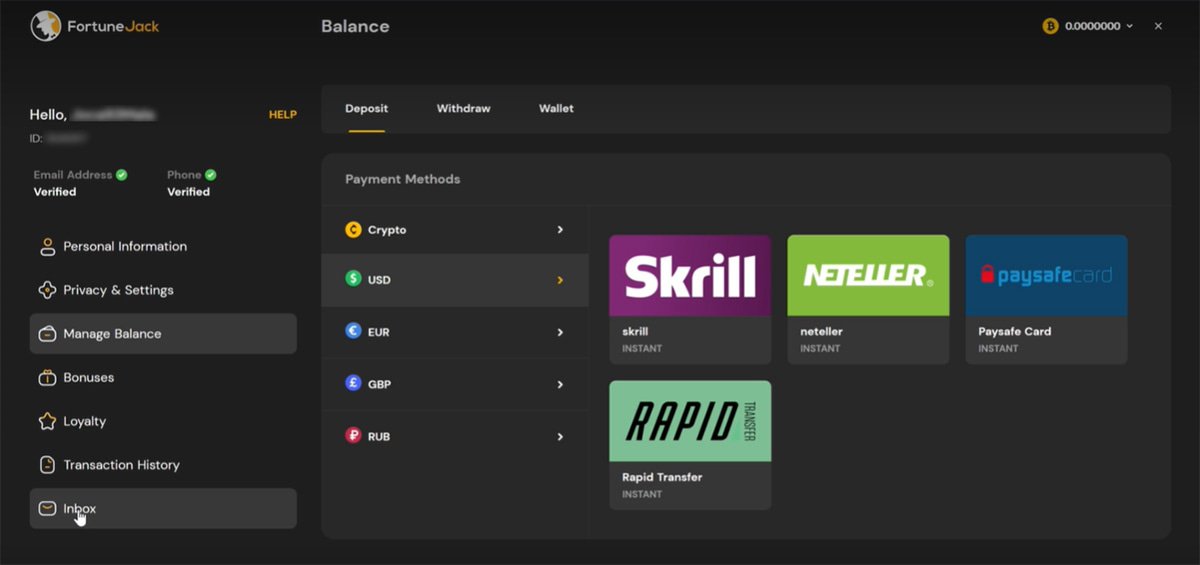Click the Crypto coin icon
This screenshot has height=565, width=1200.
click(353, 230)
